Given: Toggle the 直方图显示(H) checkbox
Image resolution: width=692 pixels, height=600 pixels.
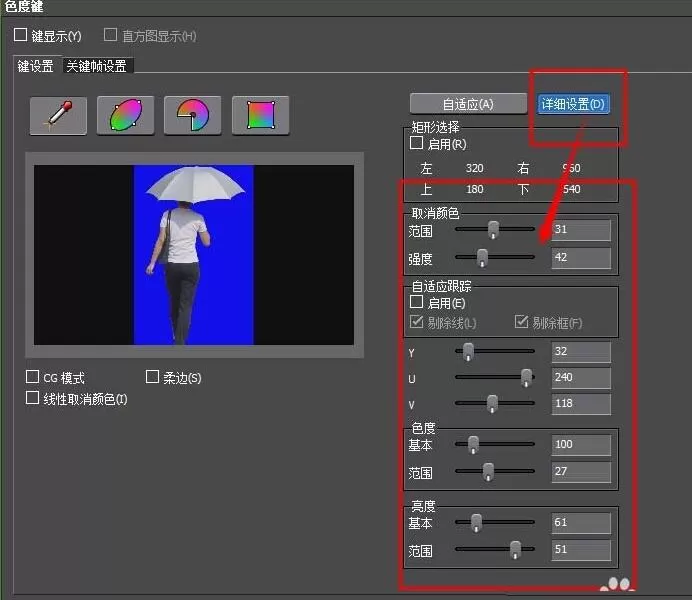Looking at the screenshot, I should click(110, 35).
